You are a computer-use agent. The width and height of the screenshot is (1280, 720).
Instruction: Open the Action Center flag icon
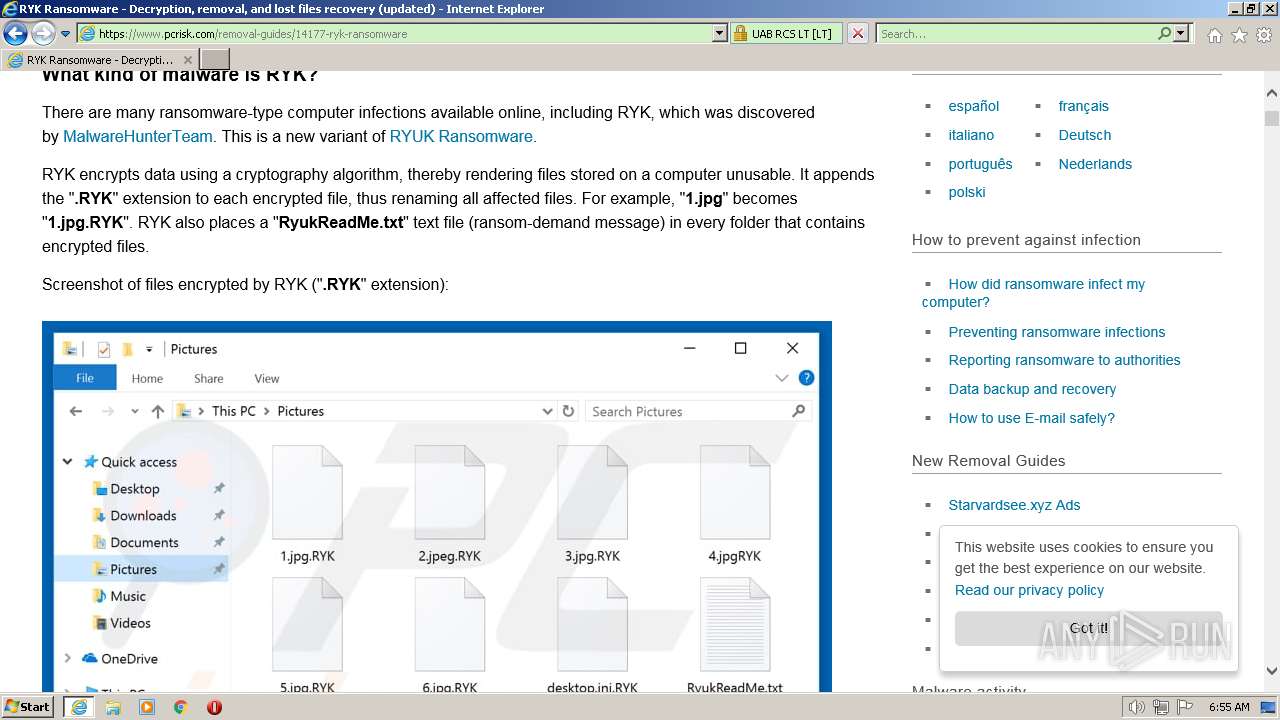(x=1185, y=707)
